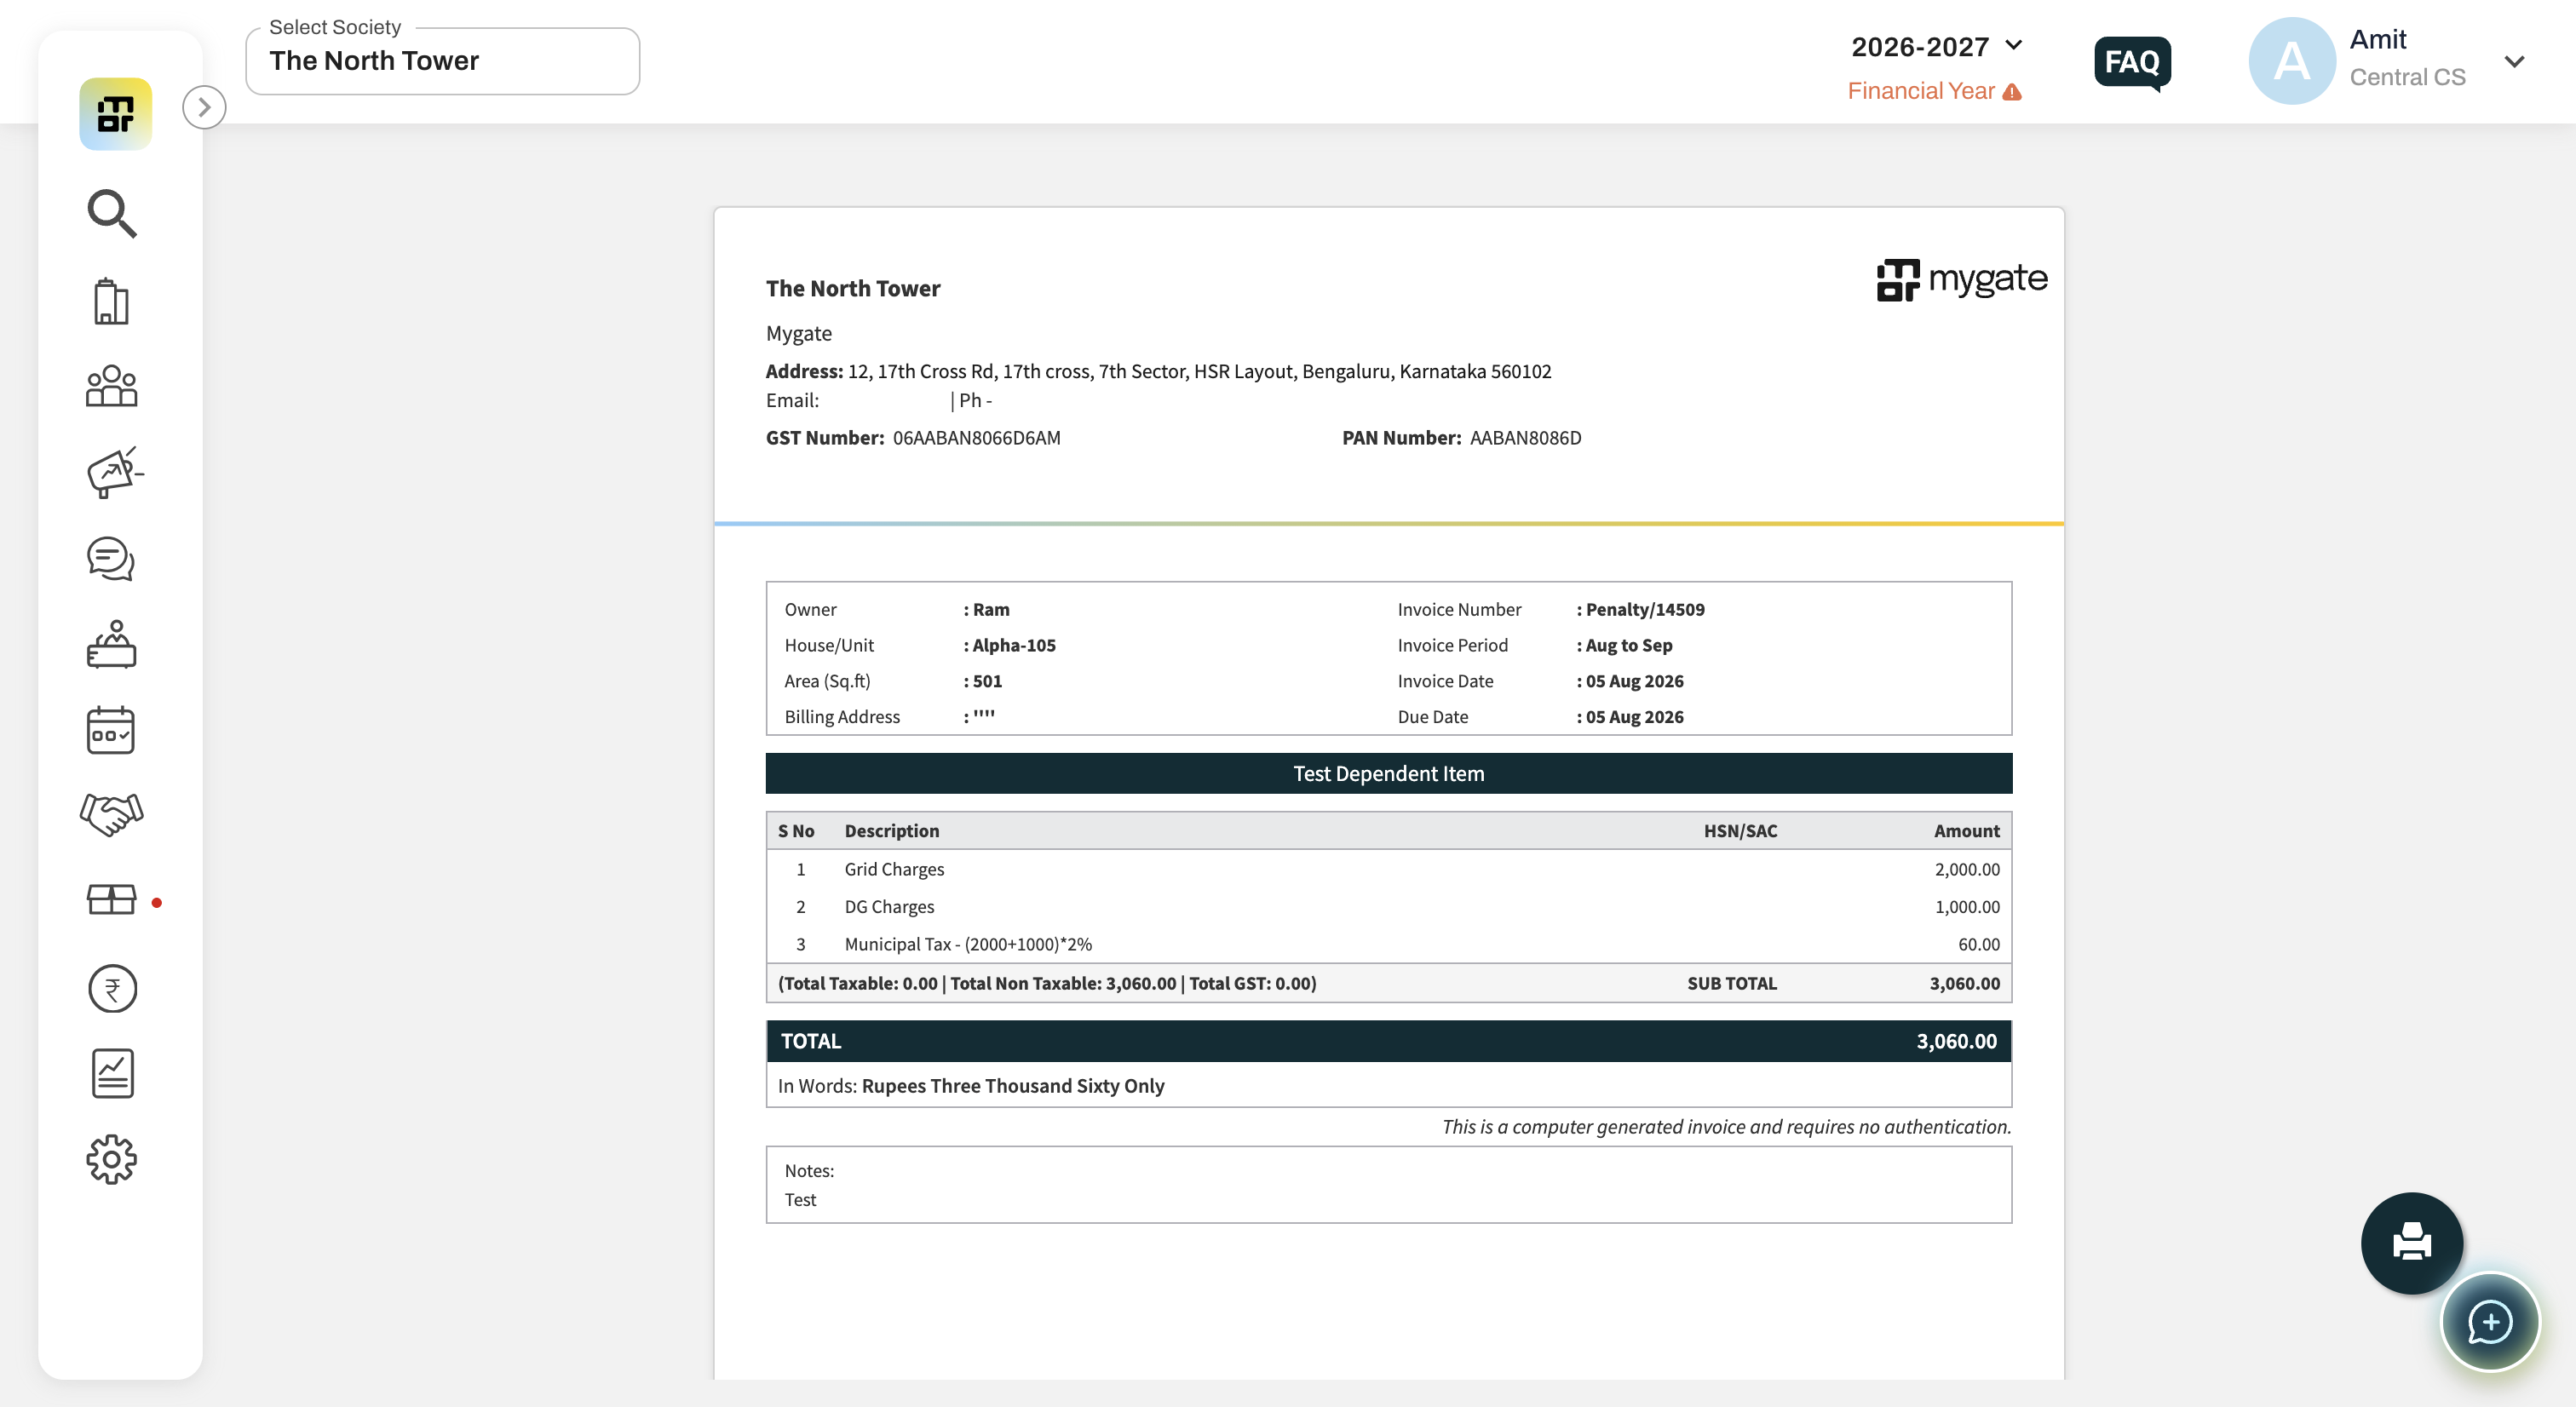Open the search magnifier icon in sidebar
This screenshot has height=1407, width=2576.
(111, 213)
